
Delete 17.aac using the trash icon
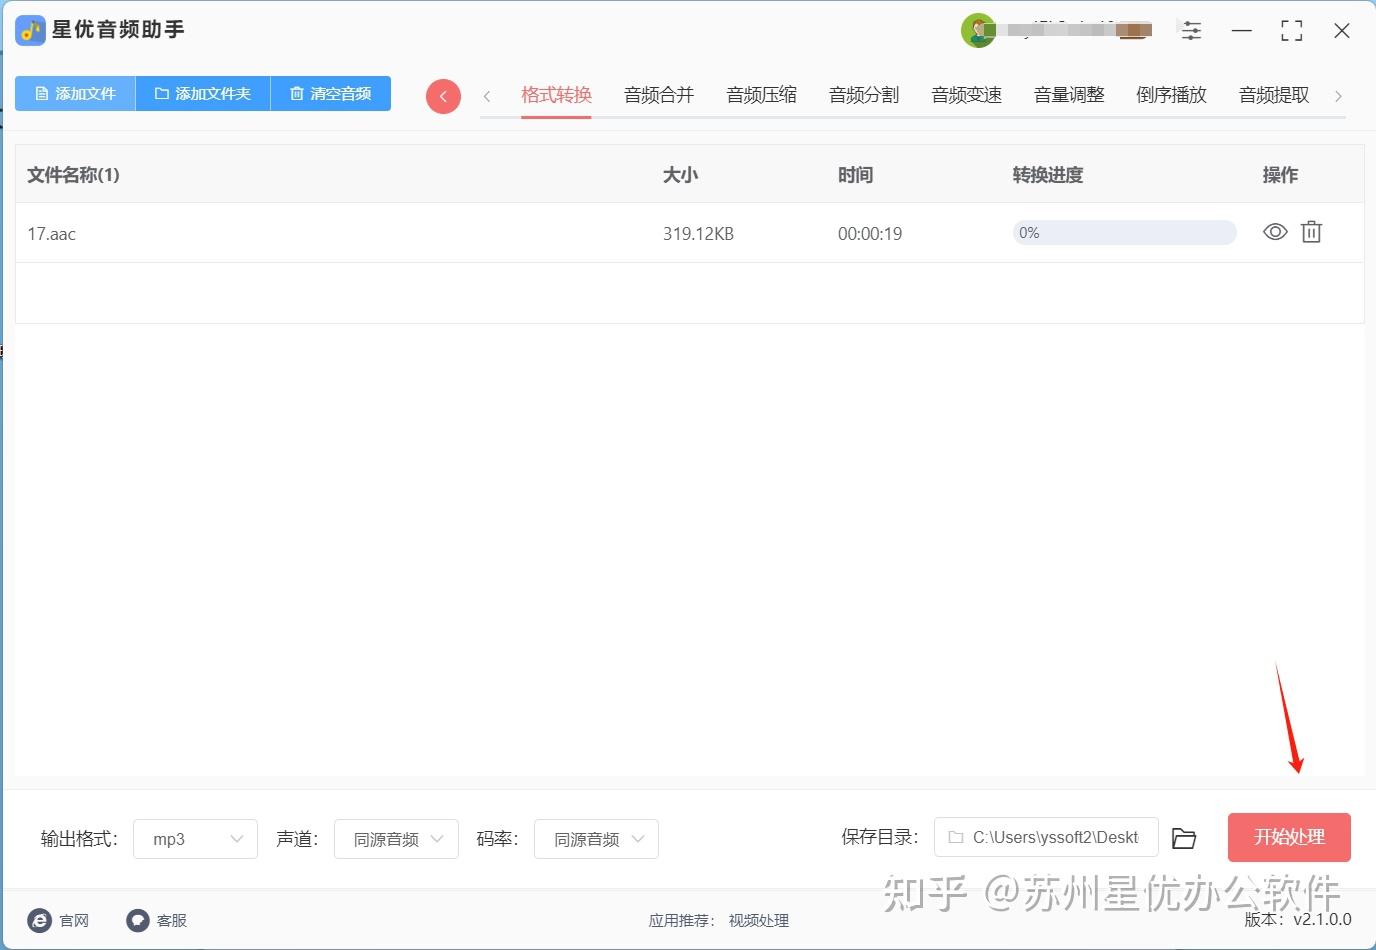point(1311,232)
